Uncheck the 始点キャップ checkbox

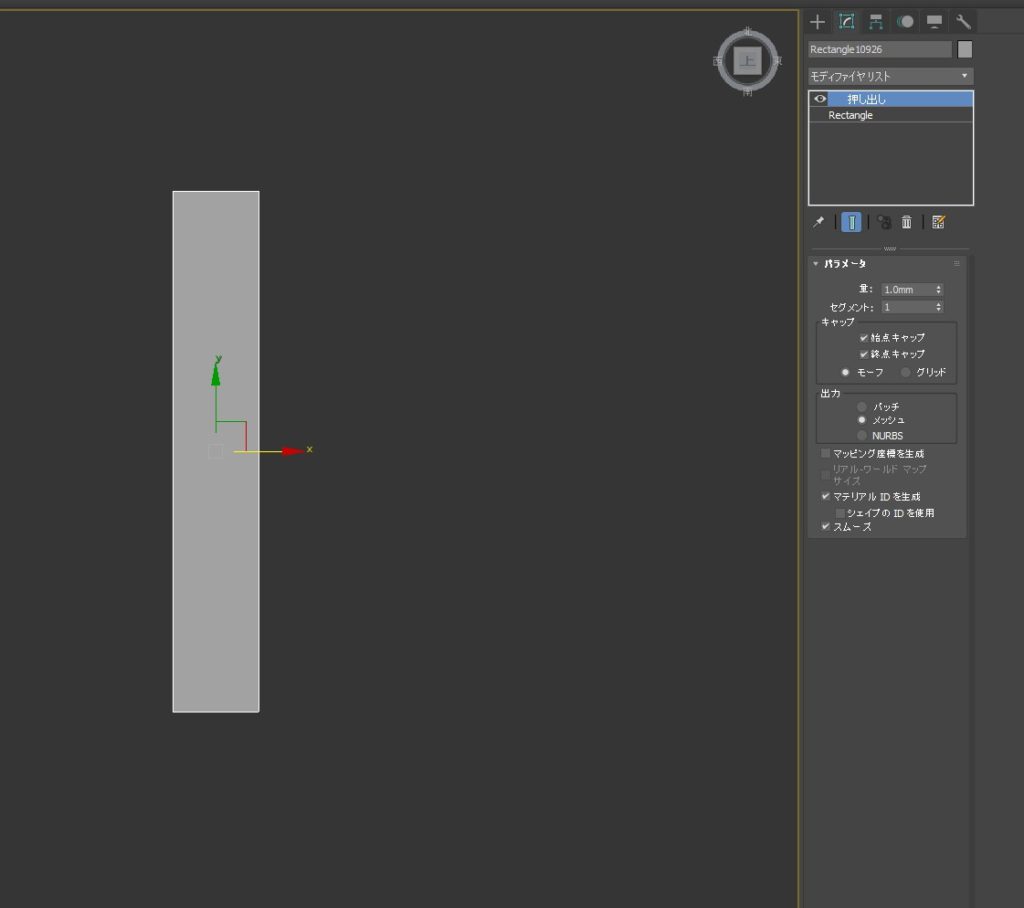click(x=864, y=338)
